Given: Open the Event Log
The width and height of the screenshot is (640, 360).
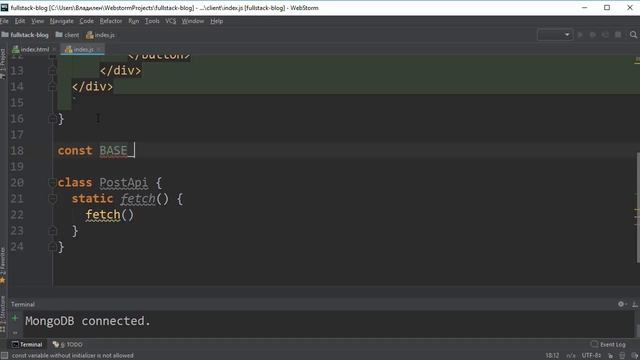Looking at the screenshot, I should tap(608, 344).
